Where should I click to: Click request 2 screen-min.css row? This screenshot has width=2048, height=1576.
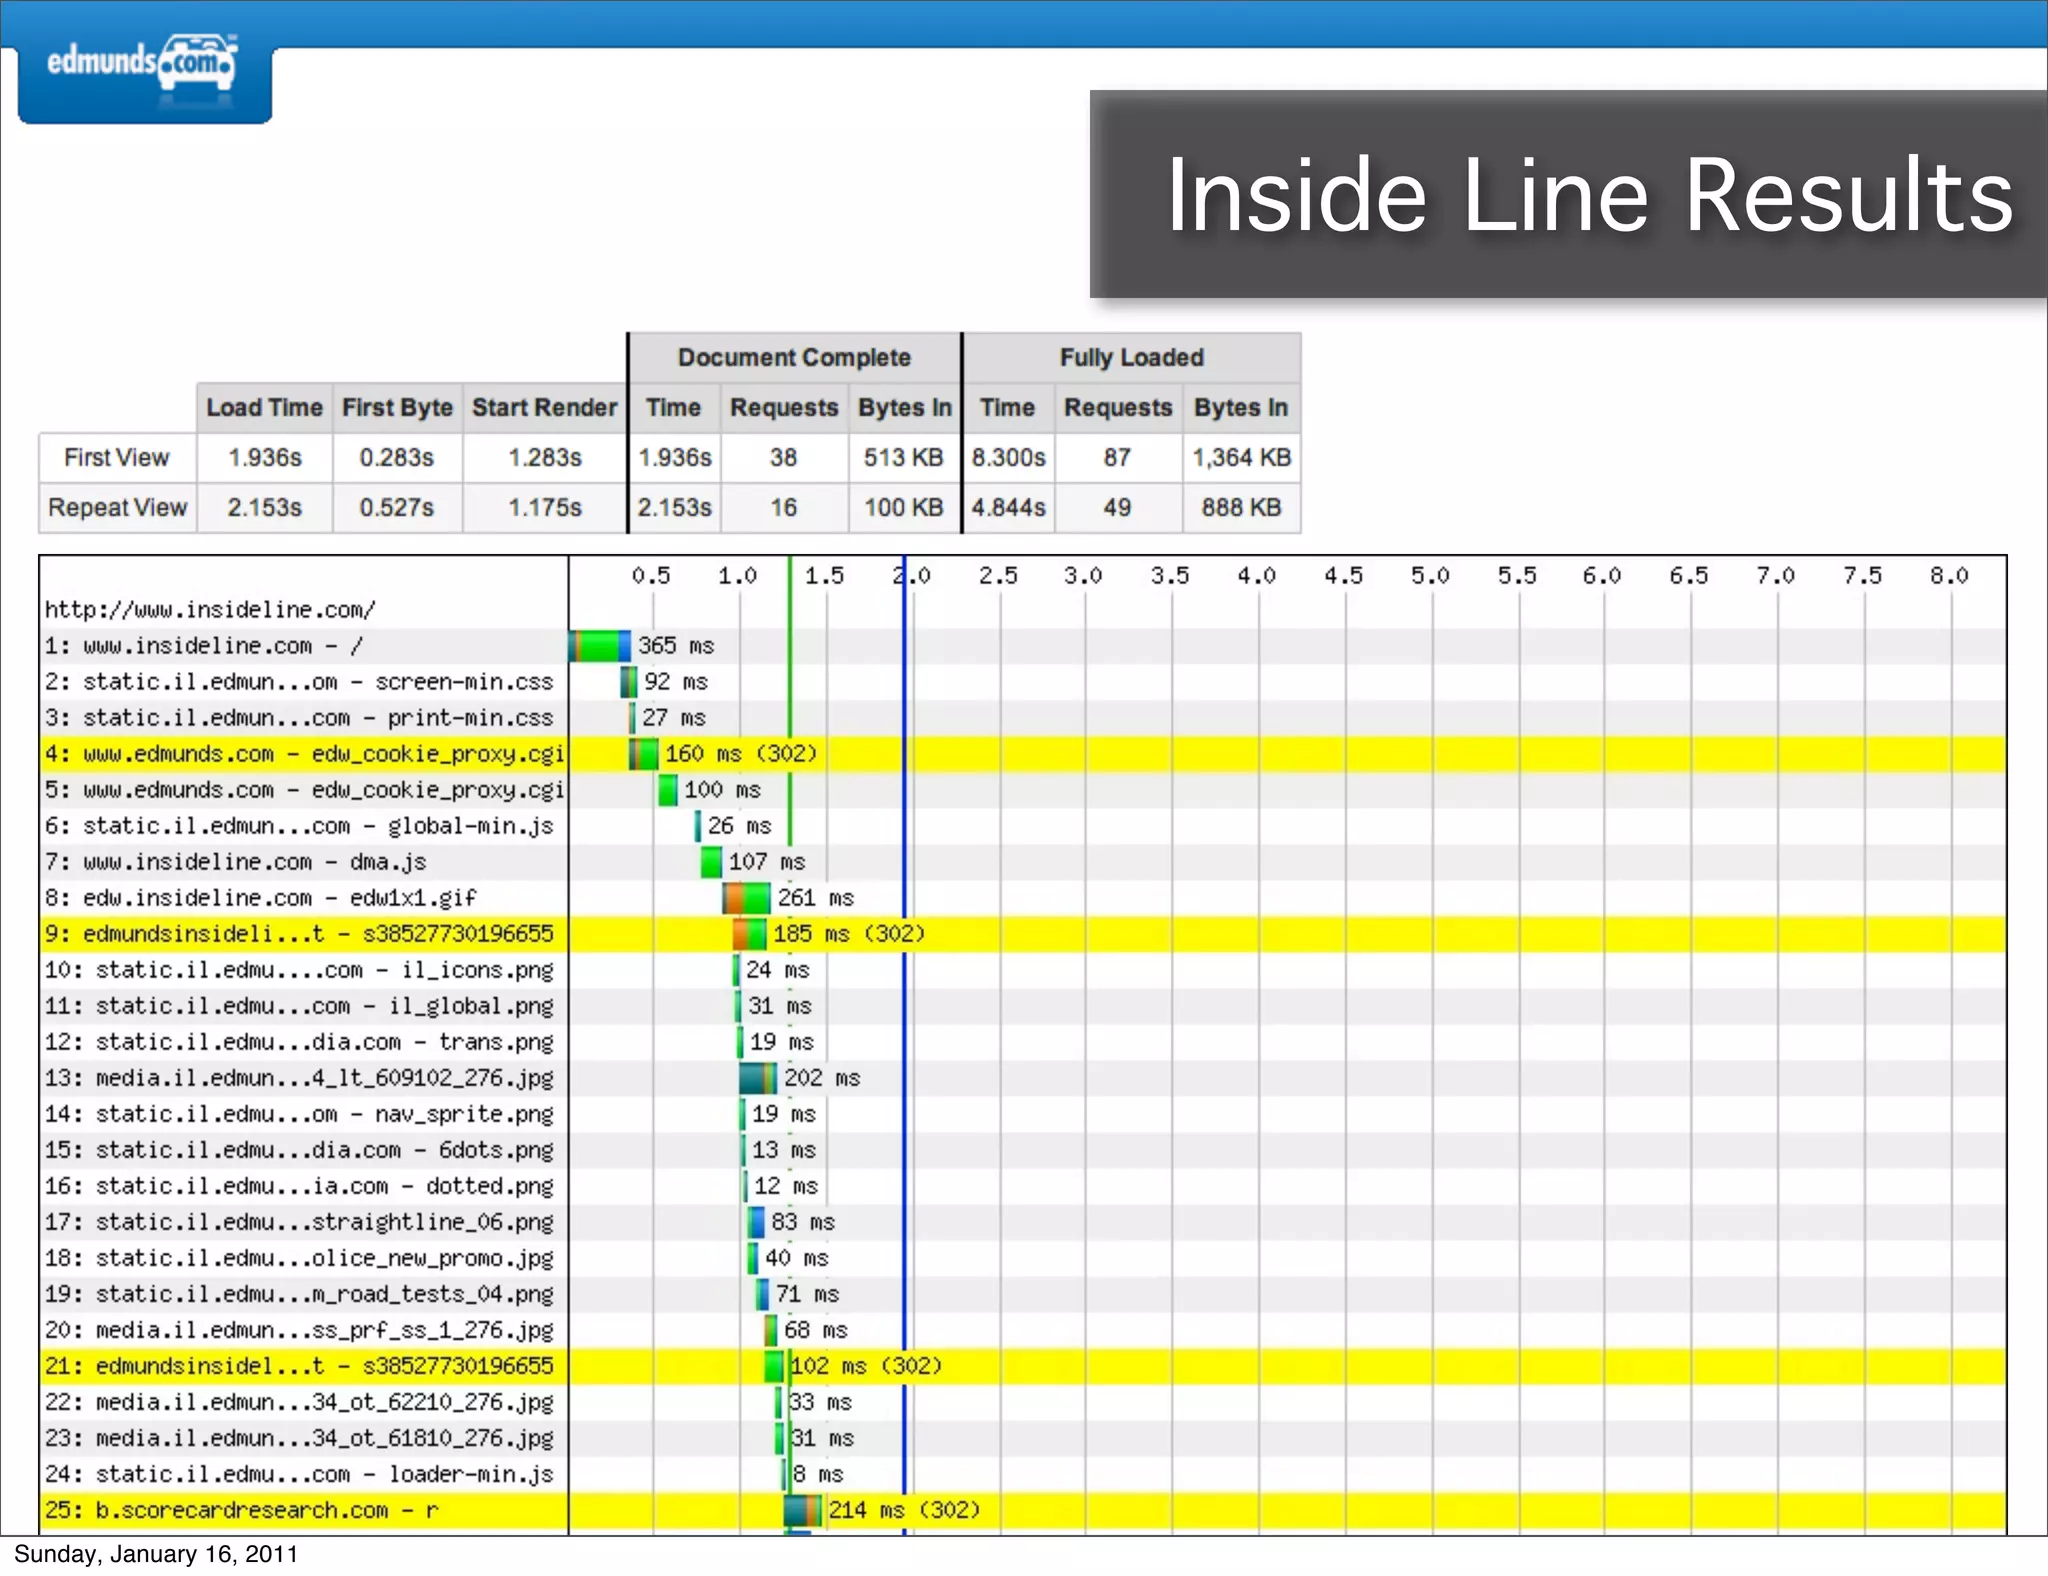1022,681
